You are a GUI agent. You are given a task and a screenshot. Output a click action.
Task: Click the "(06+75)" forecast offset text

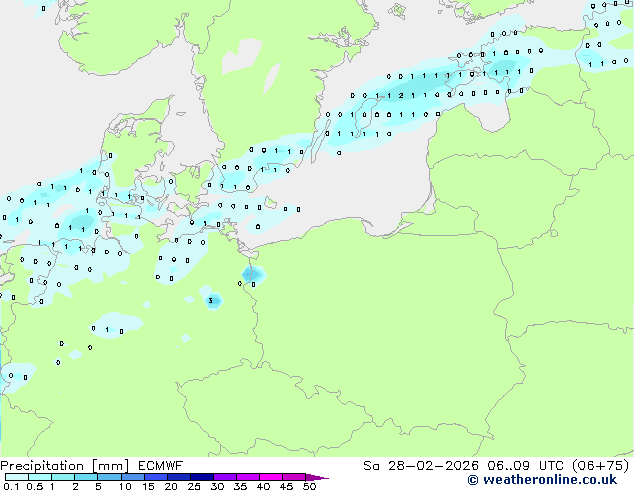(x=601, y=466)
